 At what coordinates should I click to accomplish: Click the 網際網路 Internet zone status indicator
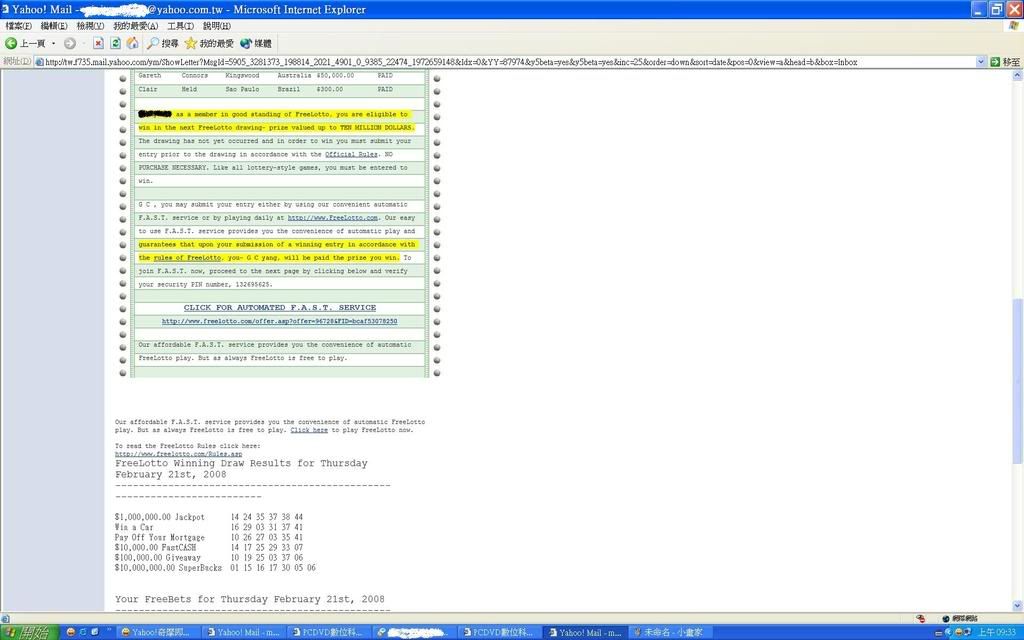click(x=959, y=618)
